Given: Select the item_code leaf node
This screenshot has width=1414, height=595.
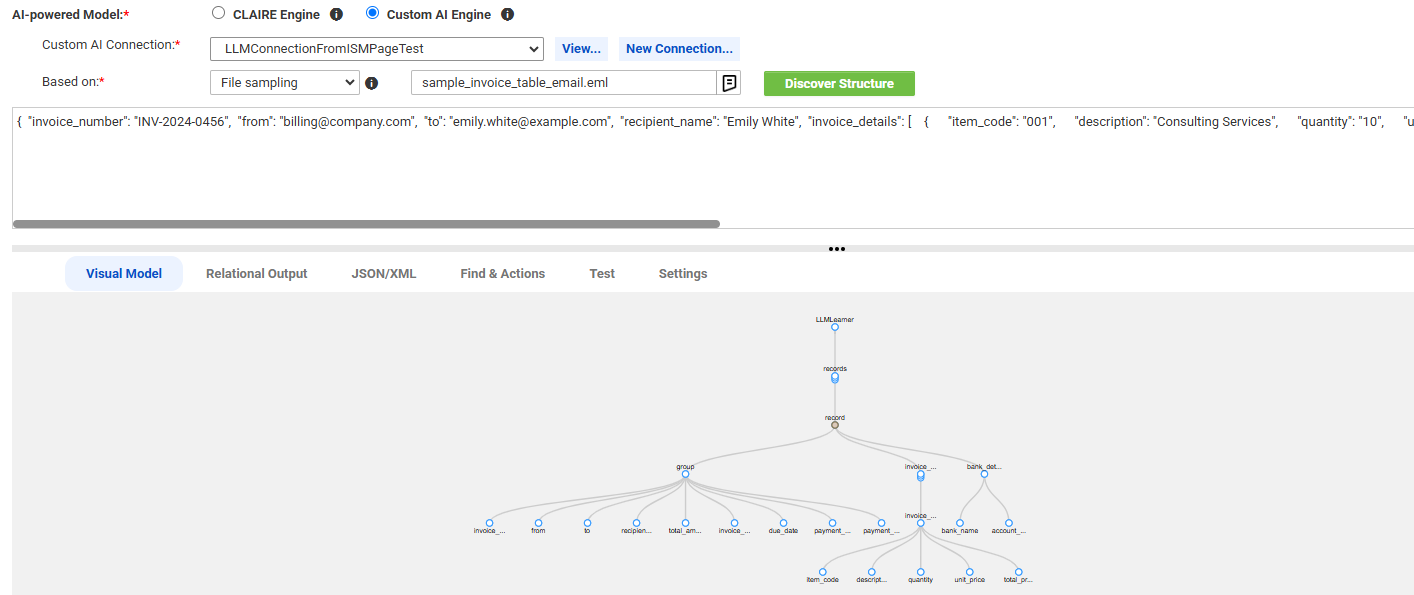Looking at the screenshot, I should (822, 571).
